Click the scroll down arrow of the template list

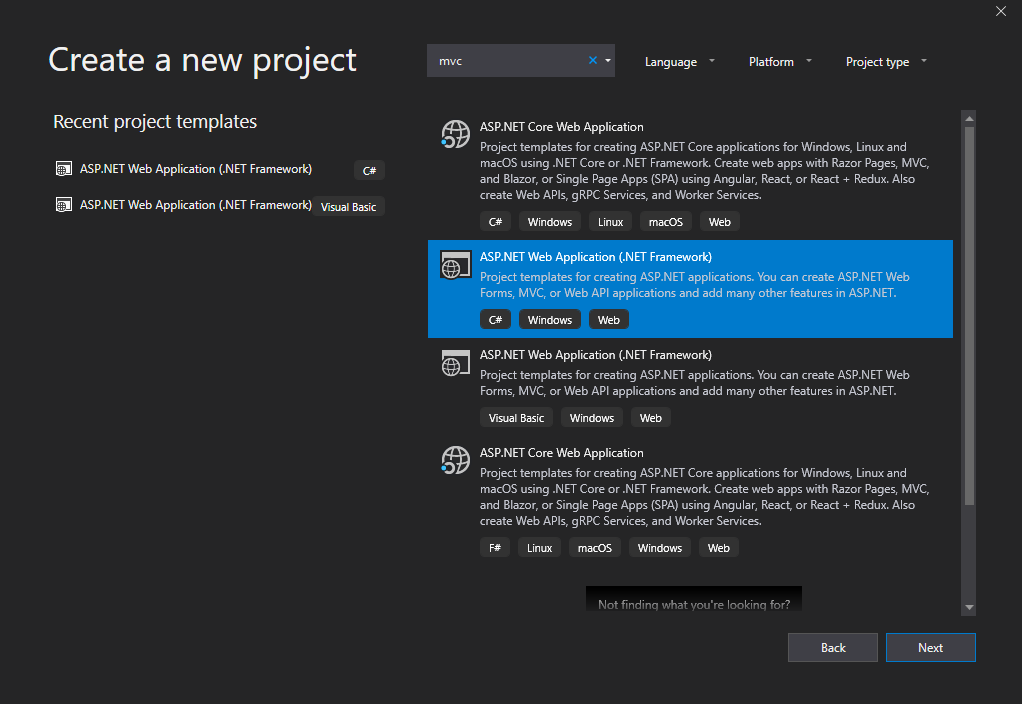[x=969, y=607]
